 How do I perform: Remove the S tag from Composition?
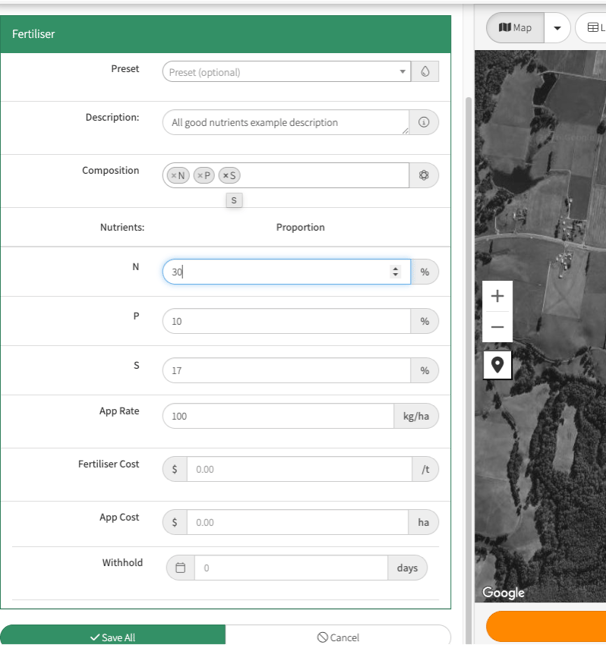tap(225, 176)
